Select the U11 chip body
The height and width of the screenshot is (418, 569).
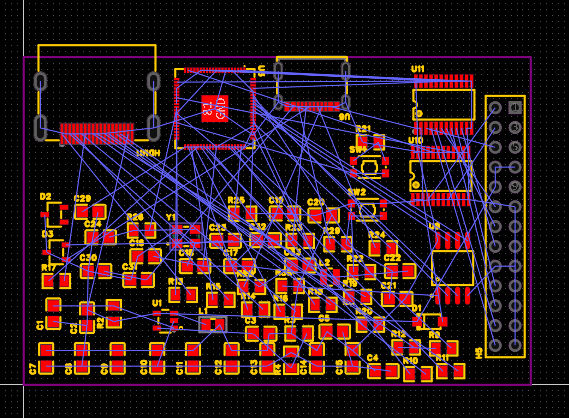click(443, 105)
